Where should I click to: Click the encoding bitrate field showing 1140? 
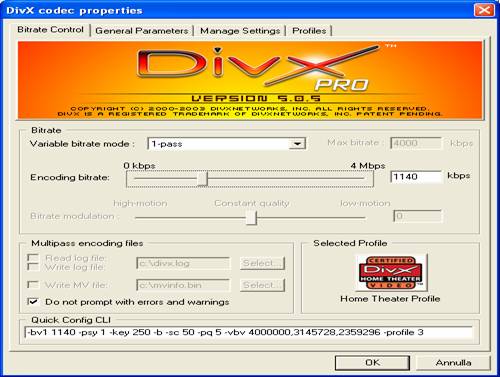point(416,176)
